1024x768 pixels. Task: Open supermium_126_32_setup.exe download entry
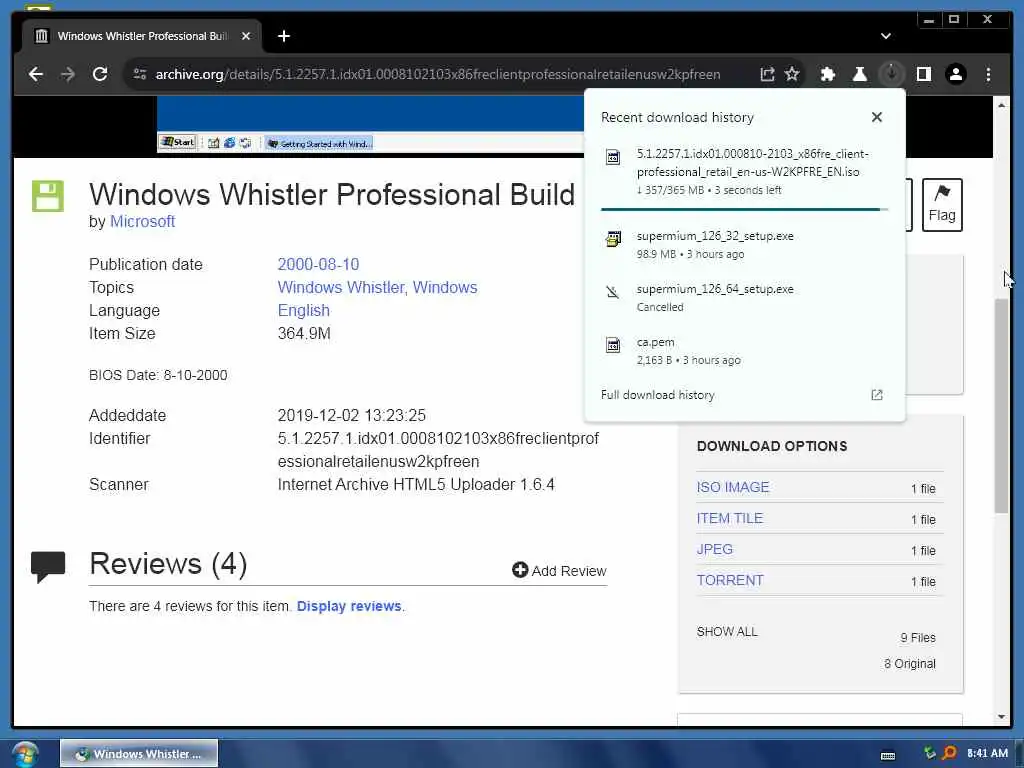744,245
